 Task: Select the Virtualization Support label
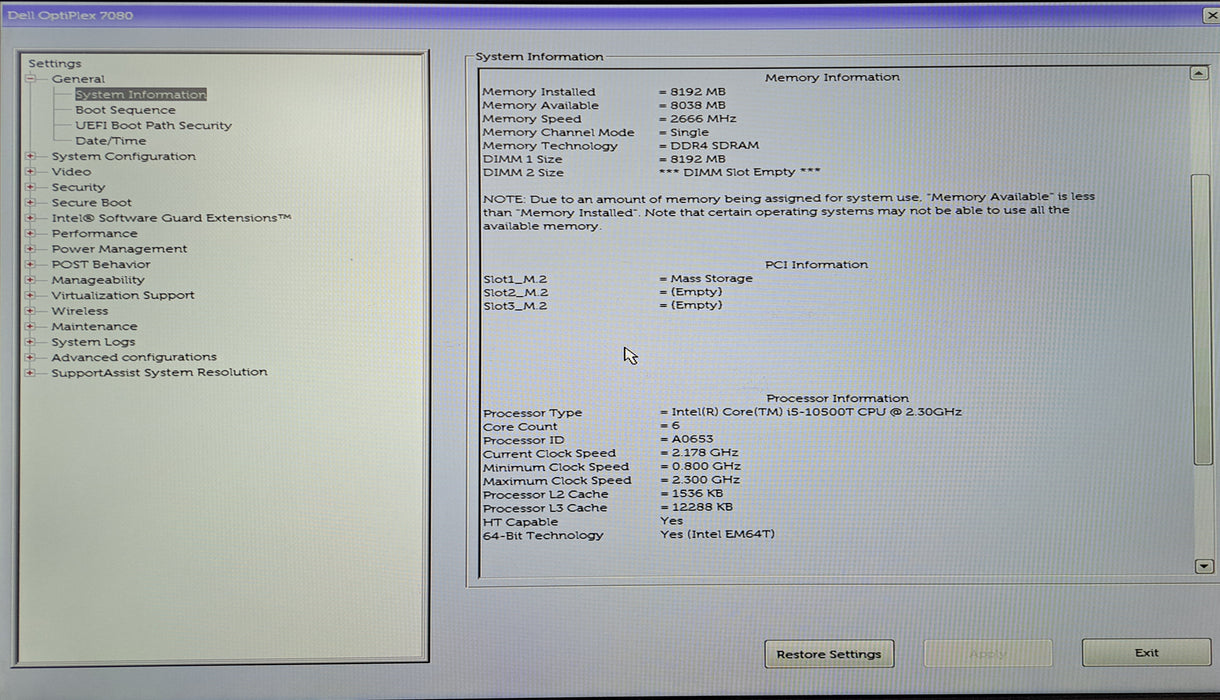point(123,296)
